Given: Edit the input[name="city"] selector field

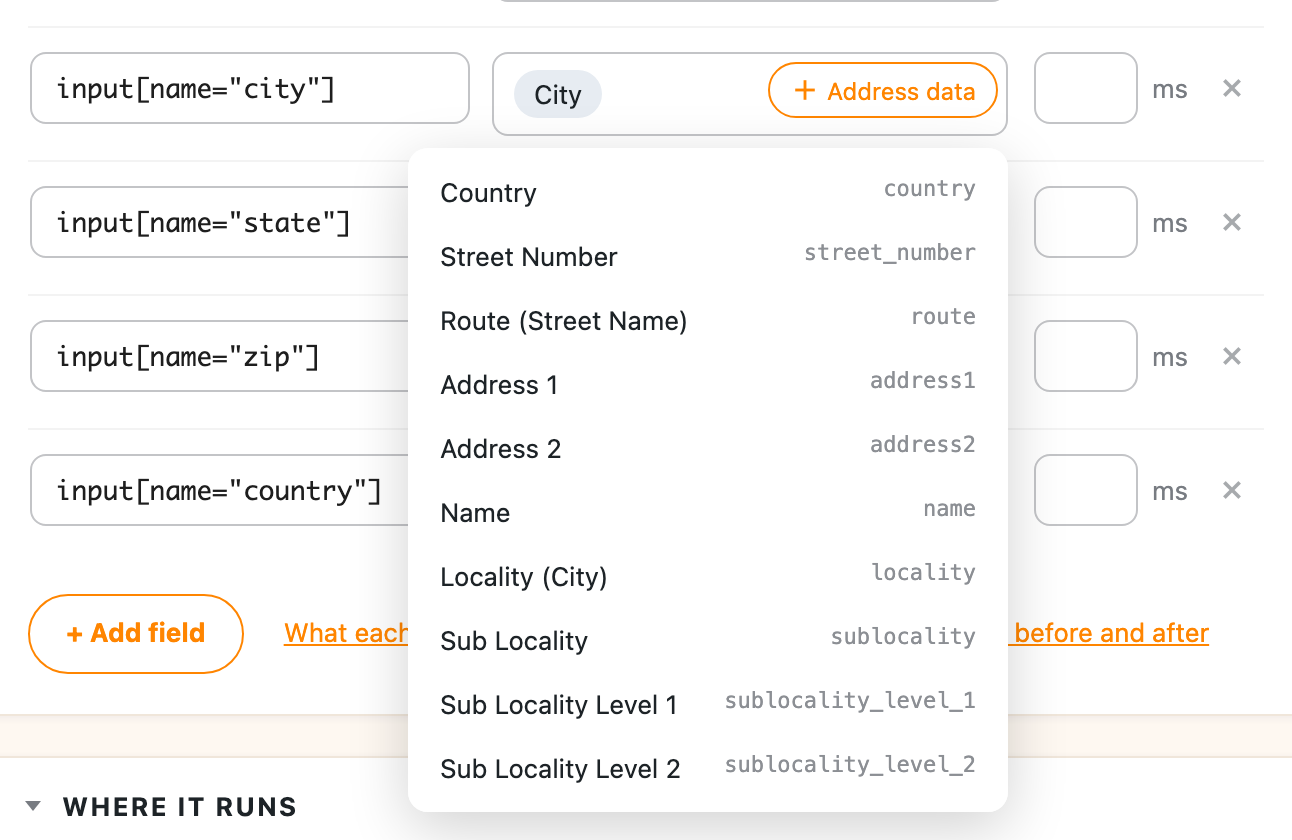Looking at the screenshot, I should [250, 88].
